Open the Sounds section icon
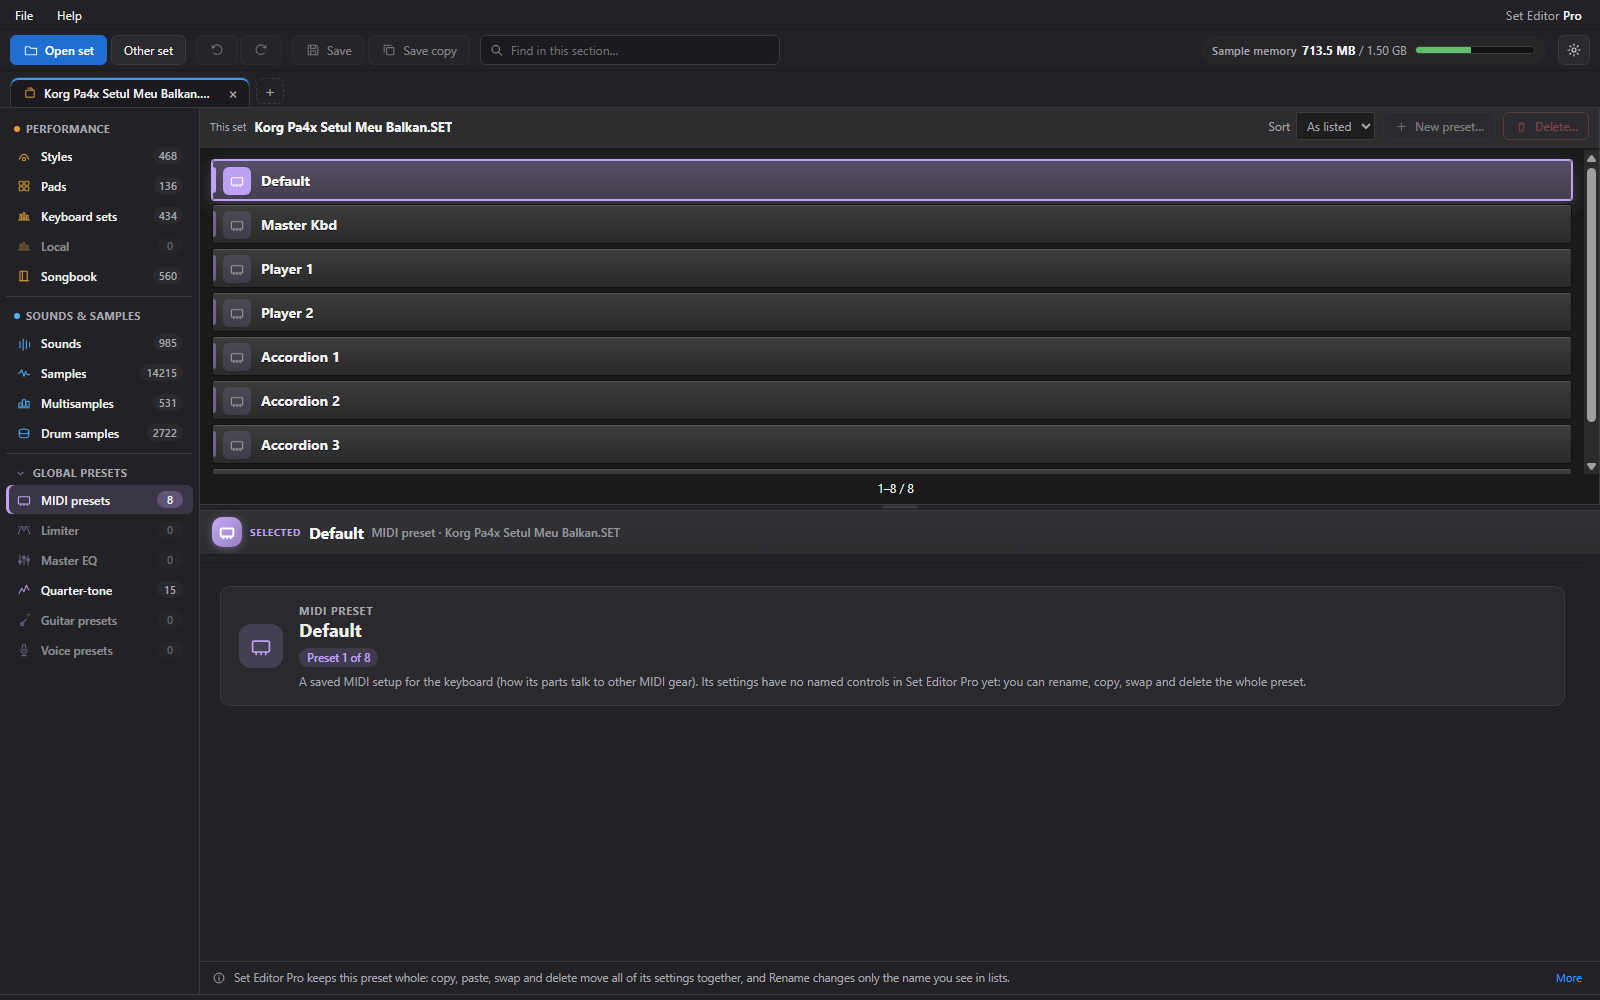Image resolution: width=1600 pixels, height=1000 pixels. tap(24, 344)
